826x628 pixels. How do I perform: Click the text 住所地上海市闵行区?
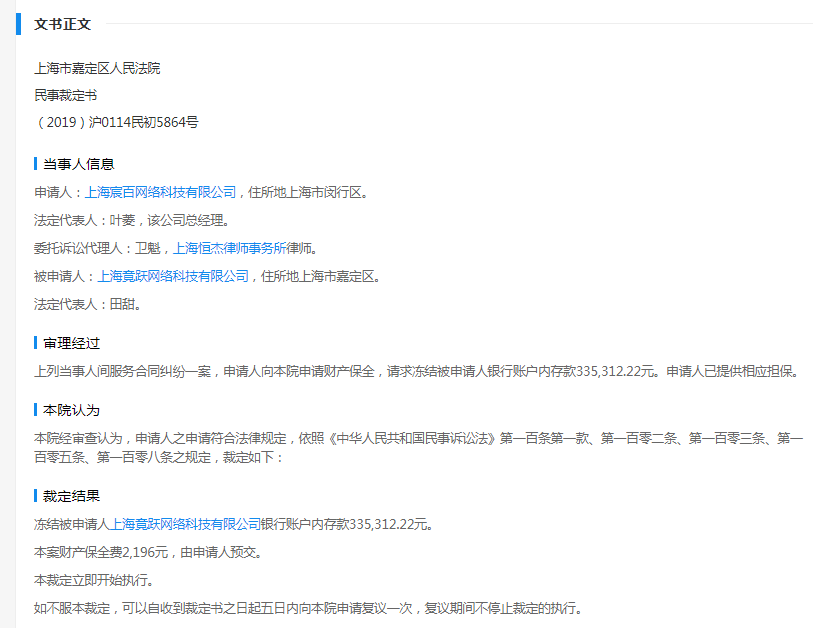point(305,192)
